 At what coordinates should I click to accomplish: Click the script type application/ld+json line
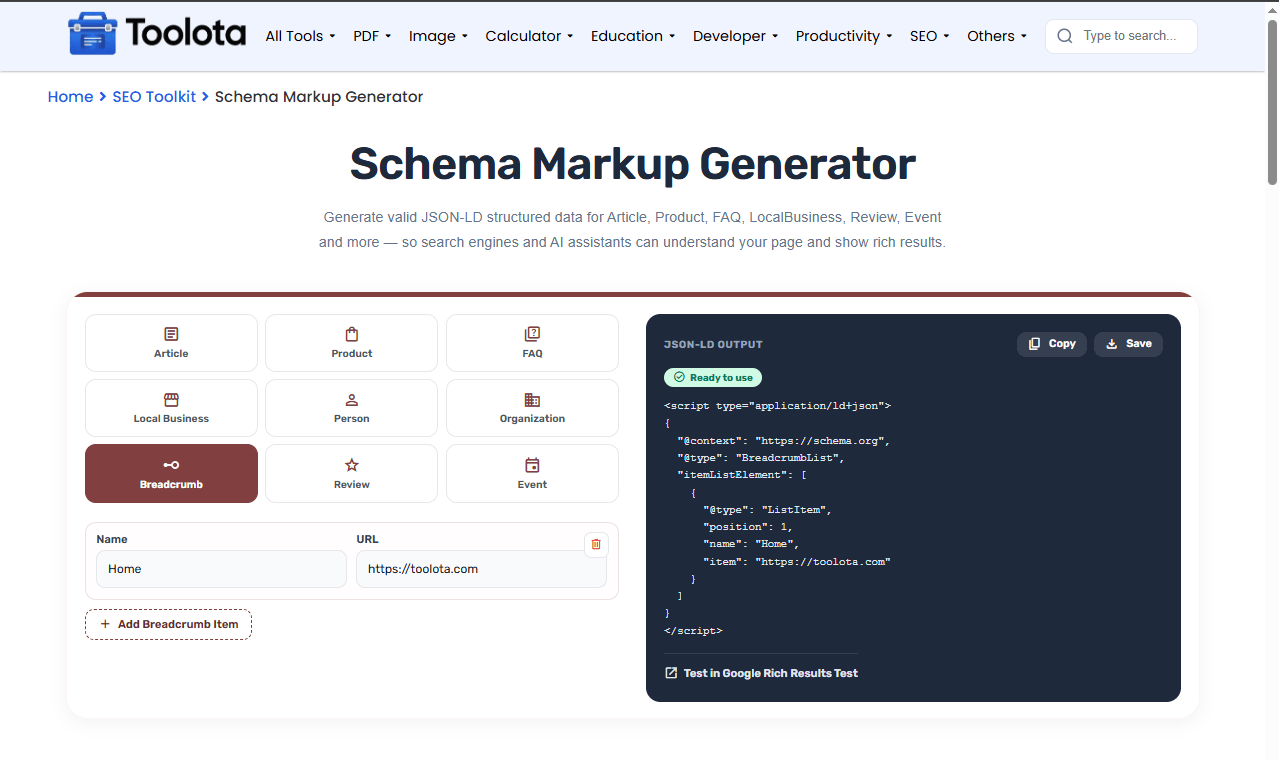pos(777,406)
